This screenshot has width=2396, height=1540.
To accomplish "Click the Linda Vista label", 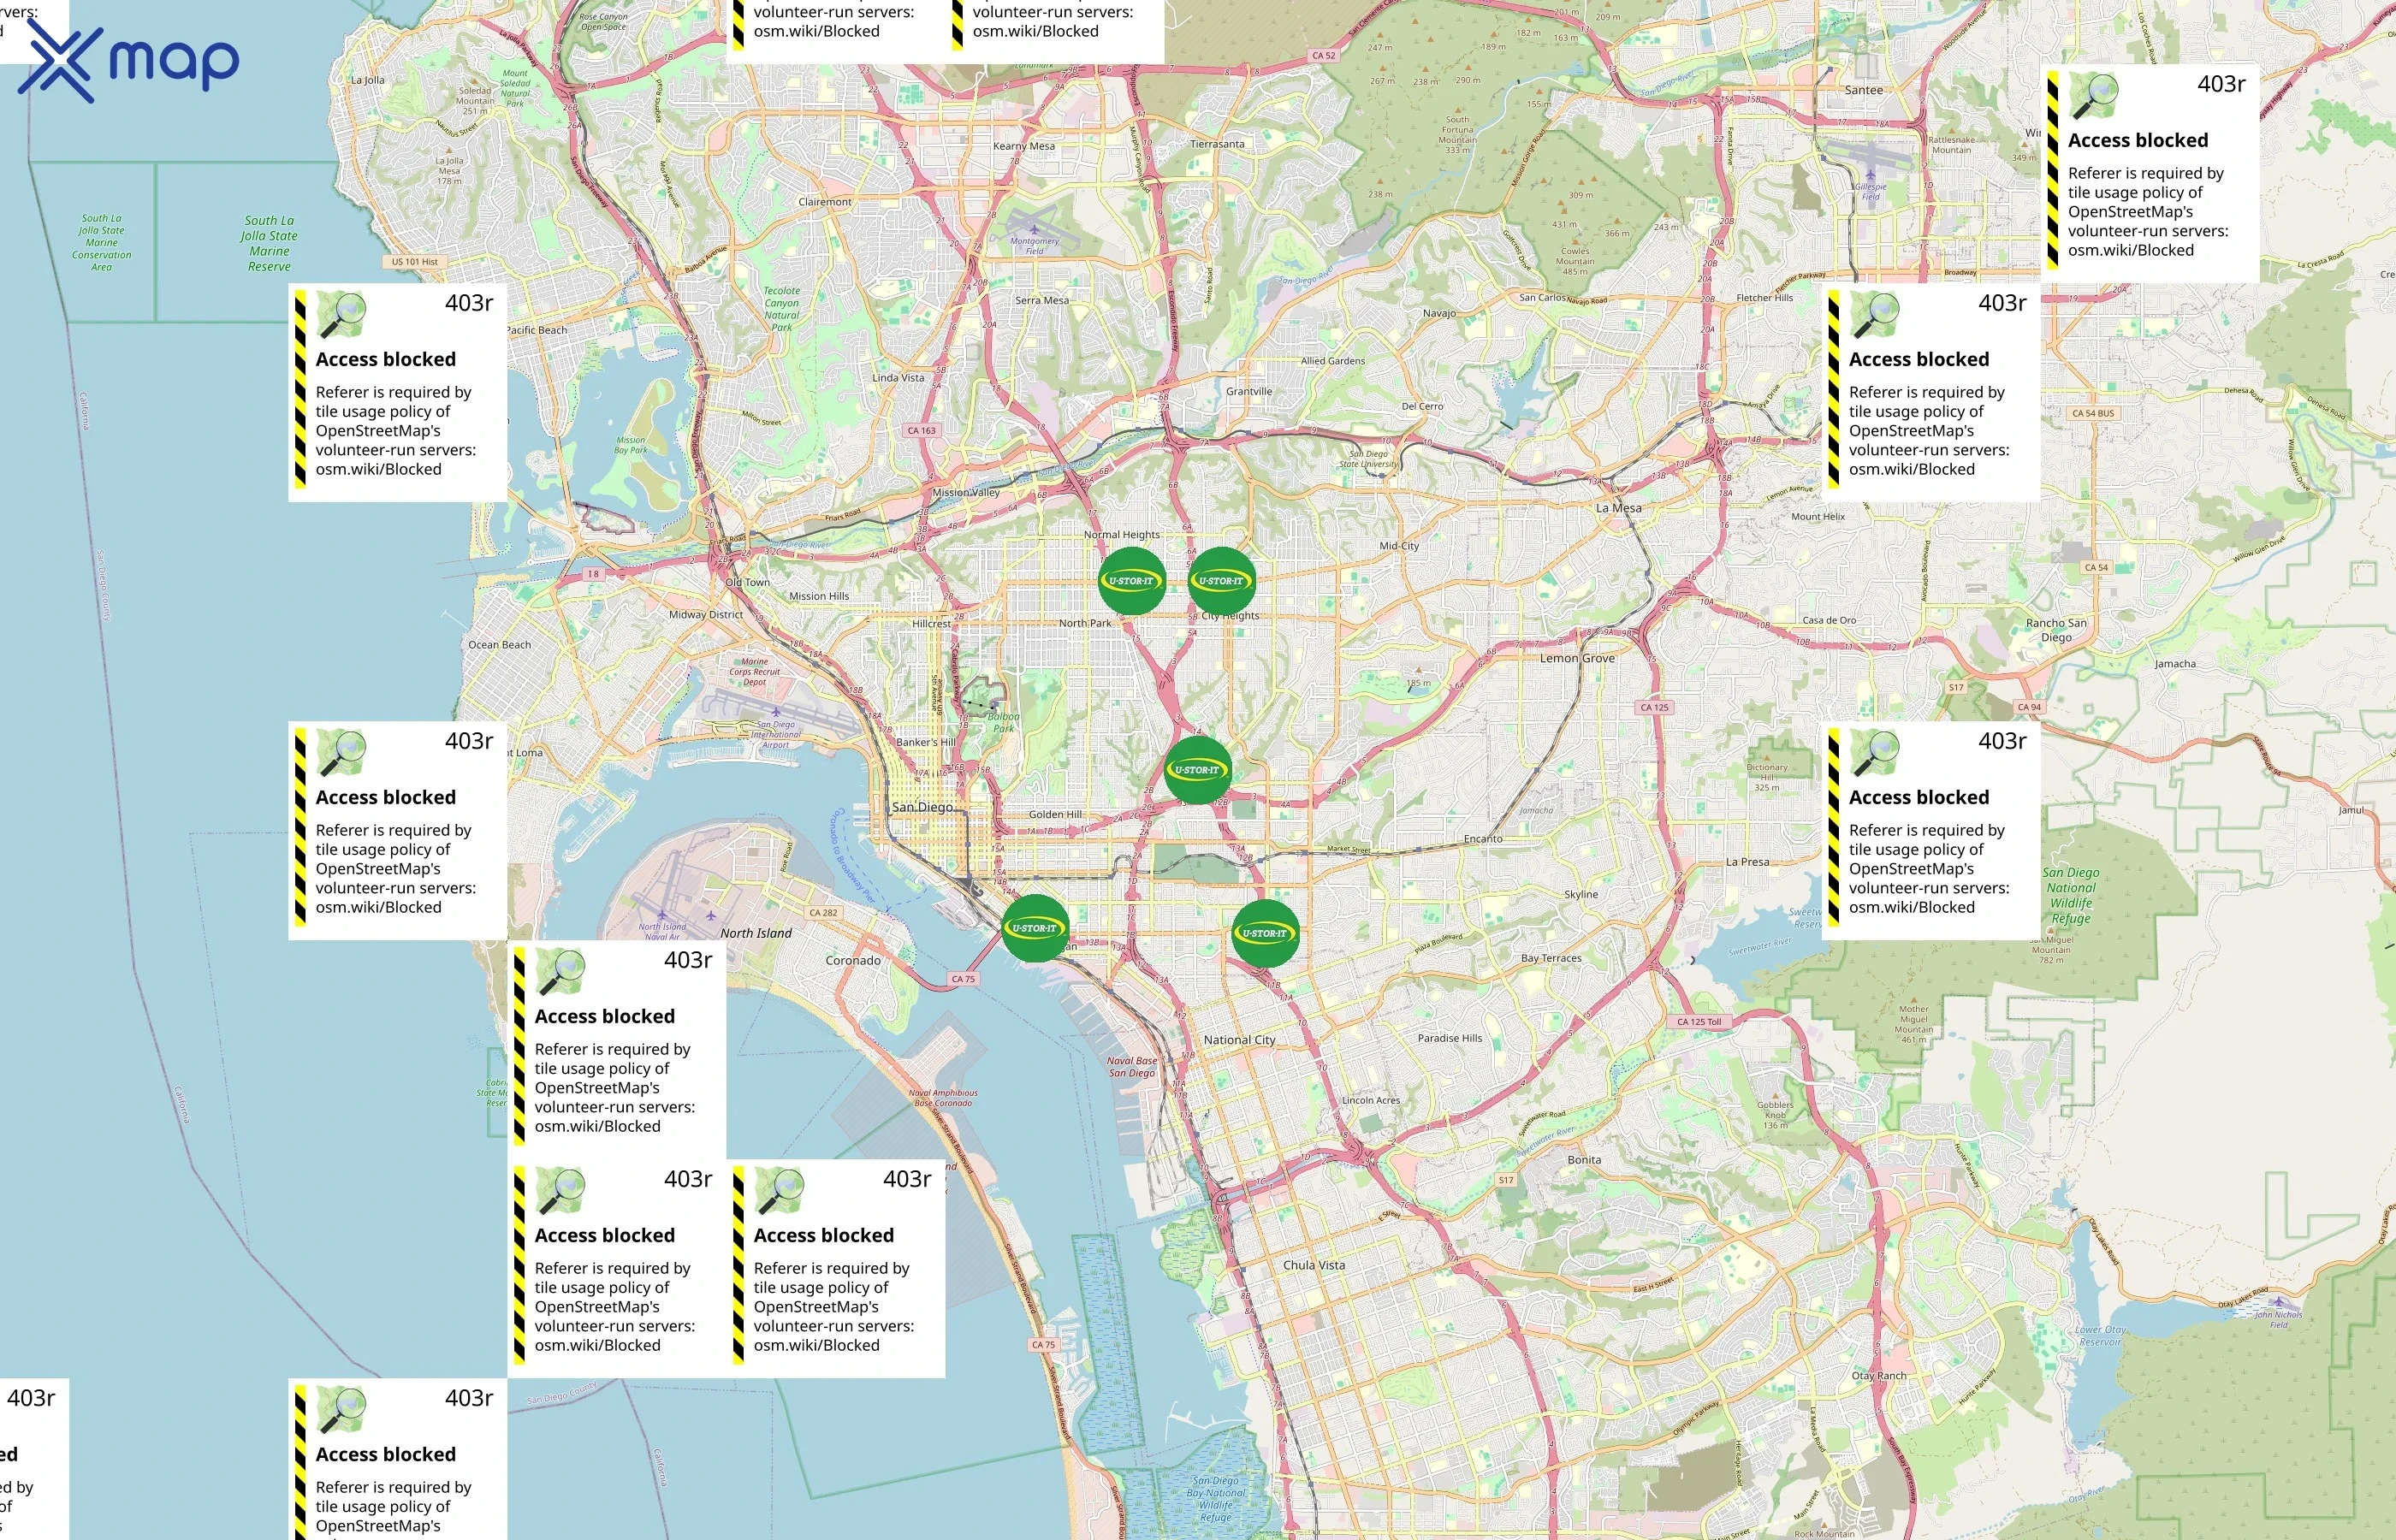I will tap(898, 378).
